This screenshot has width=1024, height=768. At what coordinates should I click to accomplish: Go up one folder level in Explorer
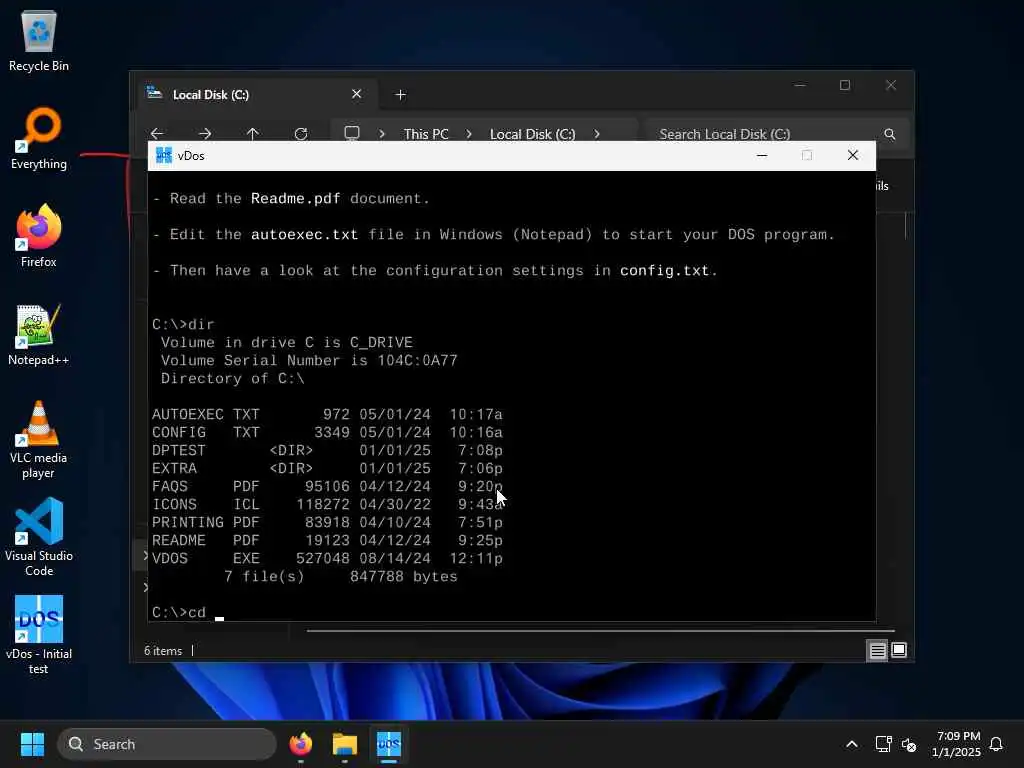tap(253, 134)
